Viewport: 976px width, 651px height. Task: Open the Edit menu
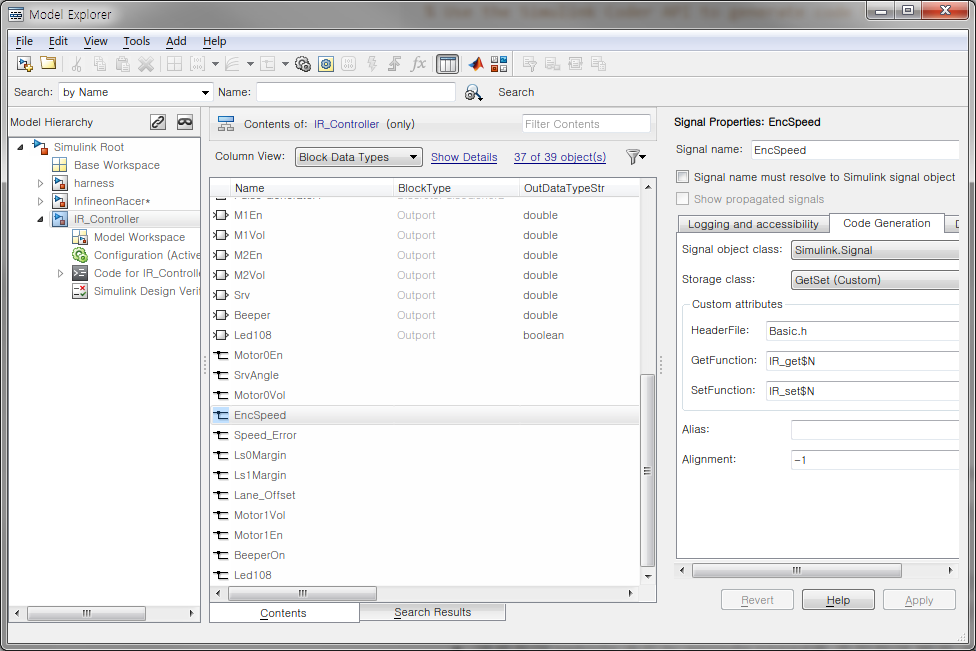tap(58, 41)
